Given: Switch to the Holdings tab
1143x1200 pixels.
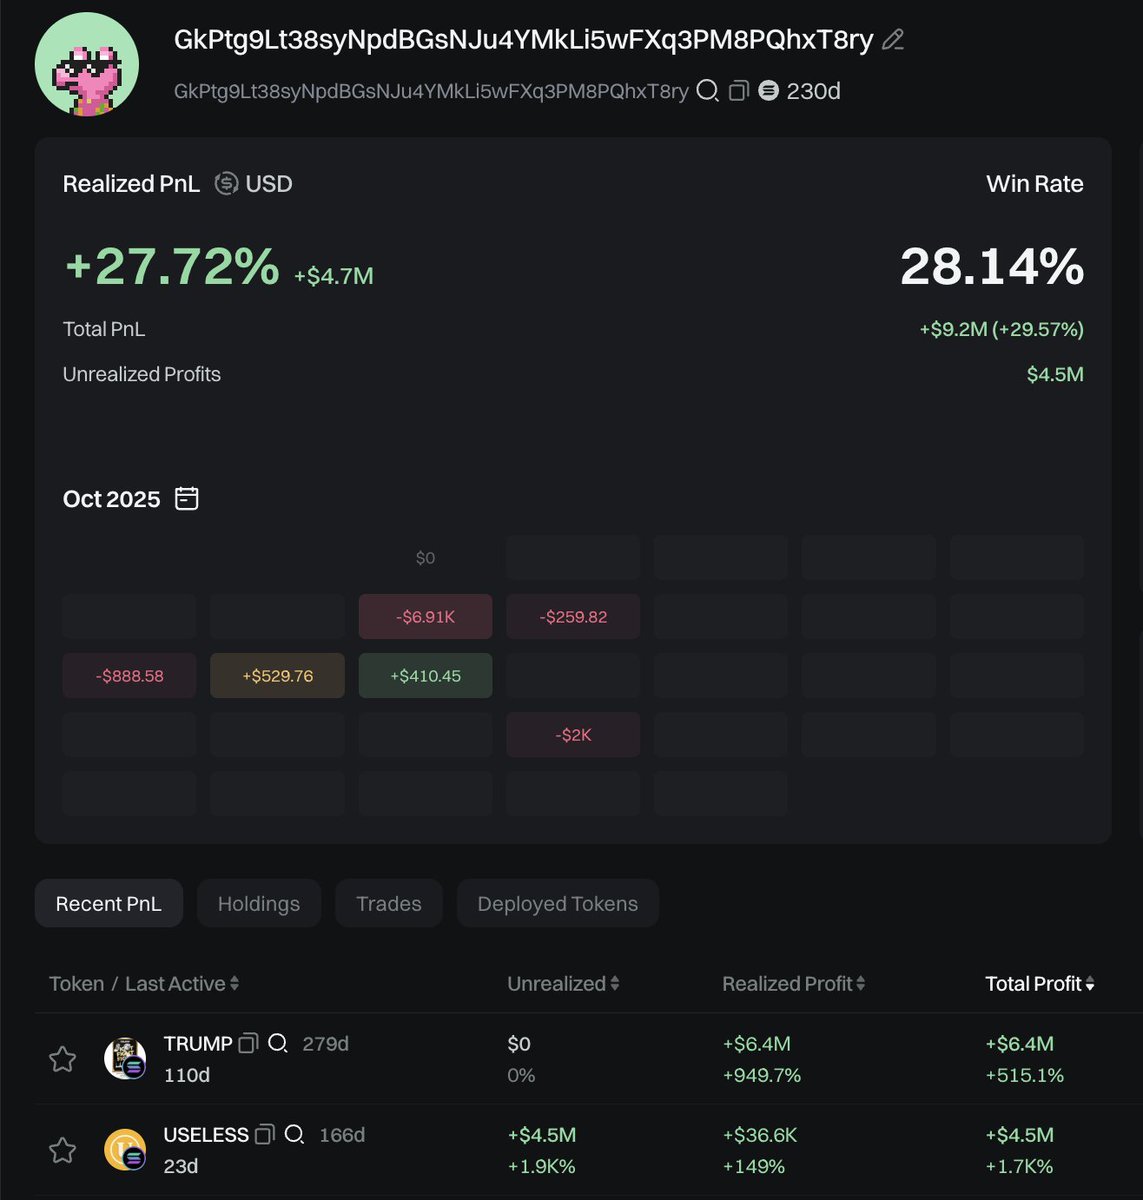Looking at the screenshot, I should [259, 903].
